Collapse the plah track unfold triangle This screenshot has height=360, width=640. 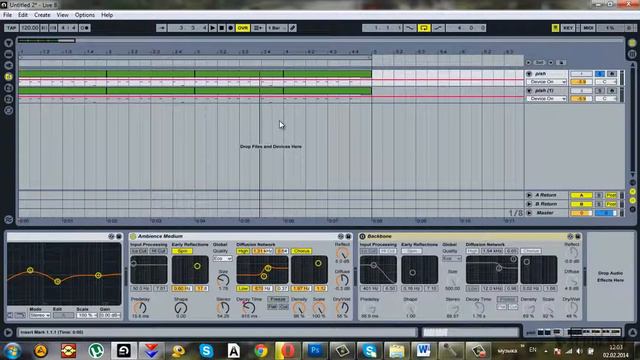529,74
